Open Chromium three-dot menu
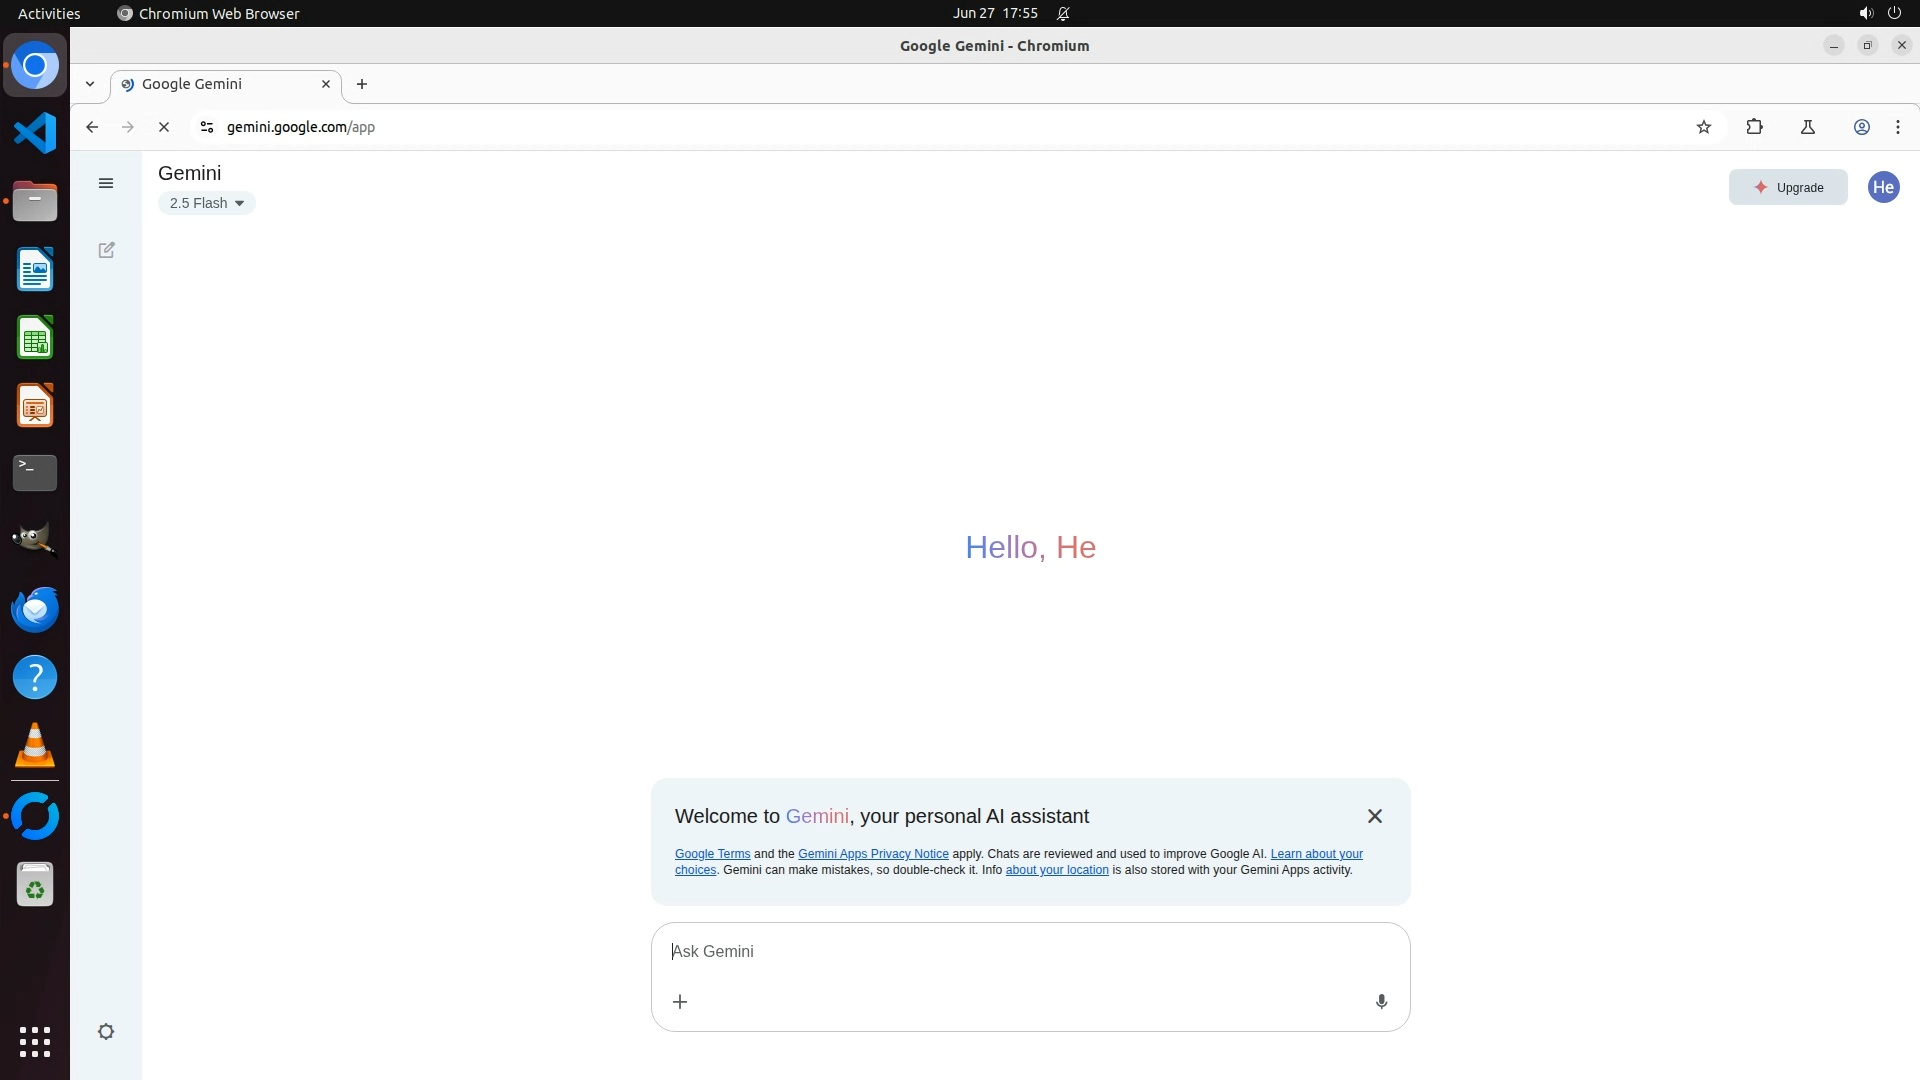1920x1080 pixels. 1897,127
